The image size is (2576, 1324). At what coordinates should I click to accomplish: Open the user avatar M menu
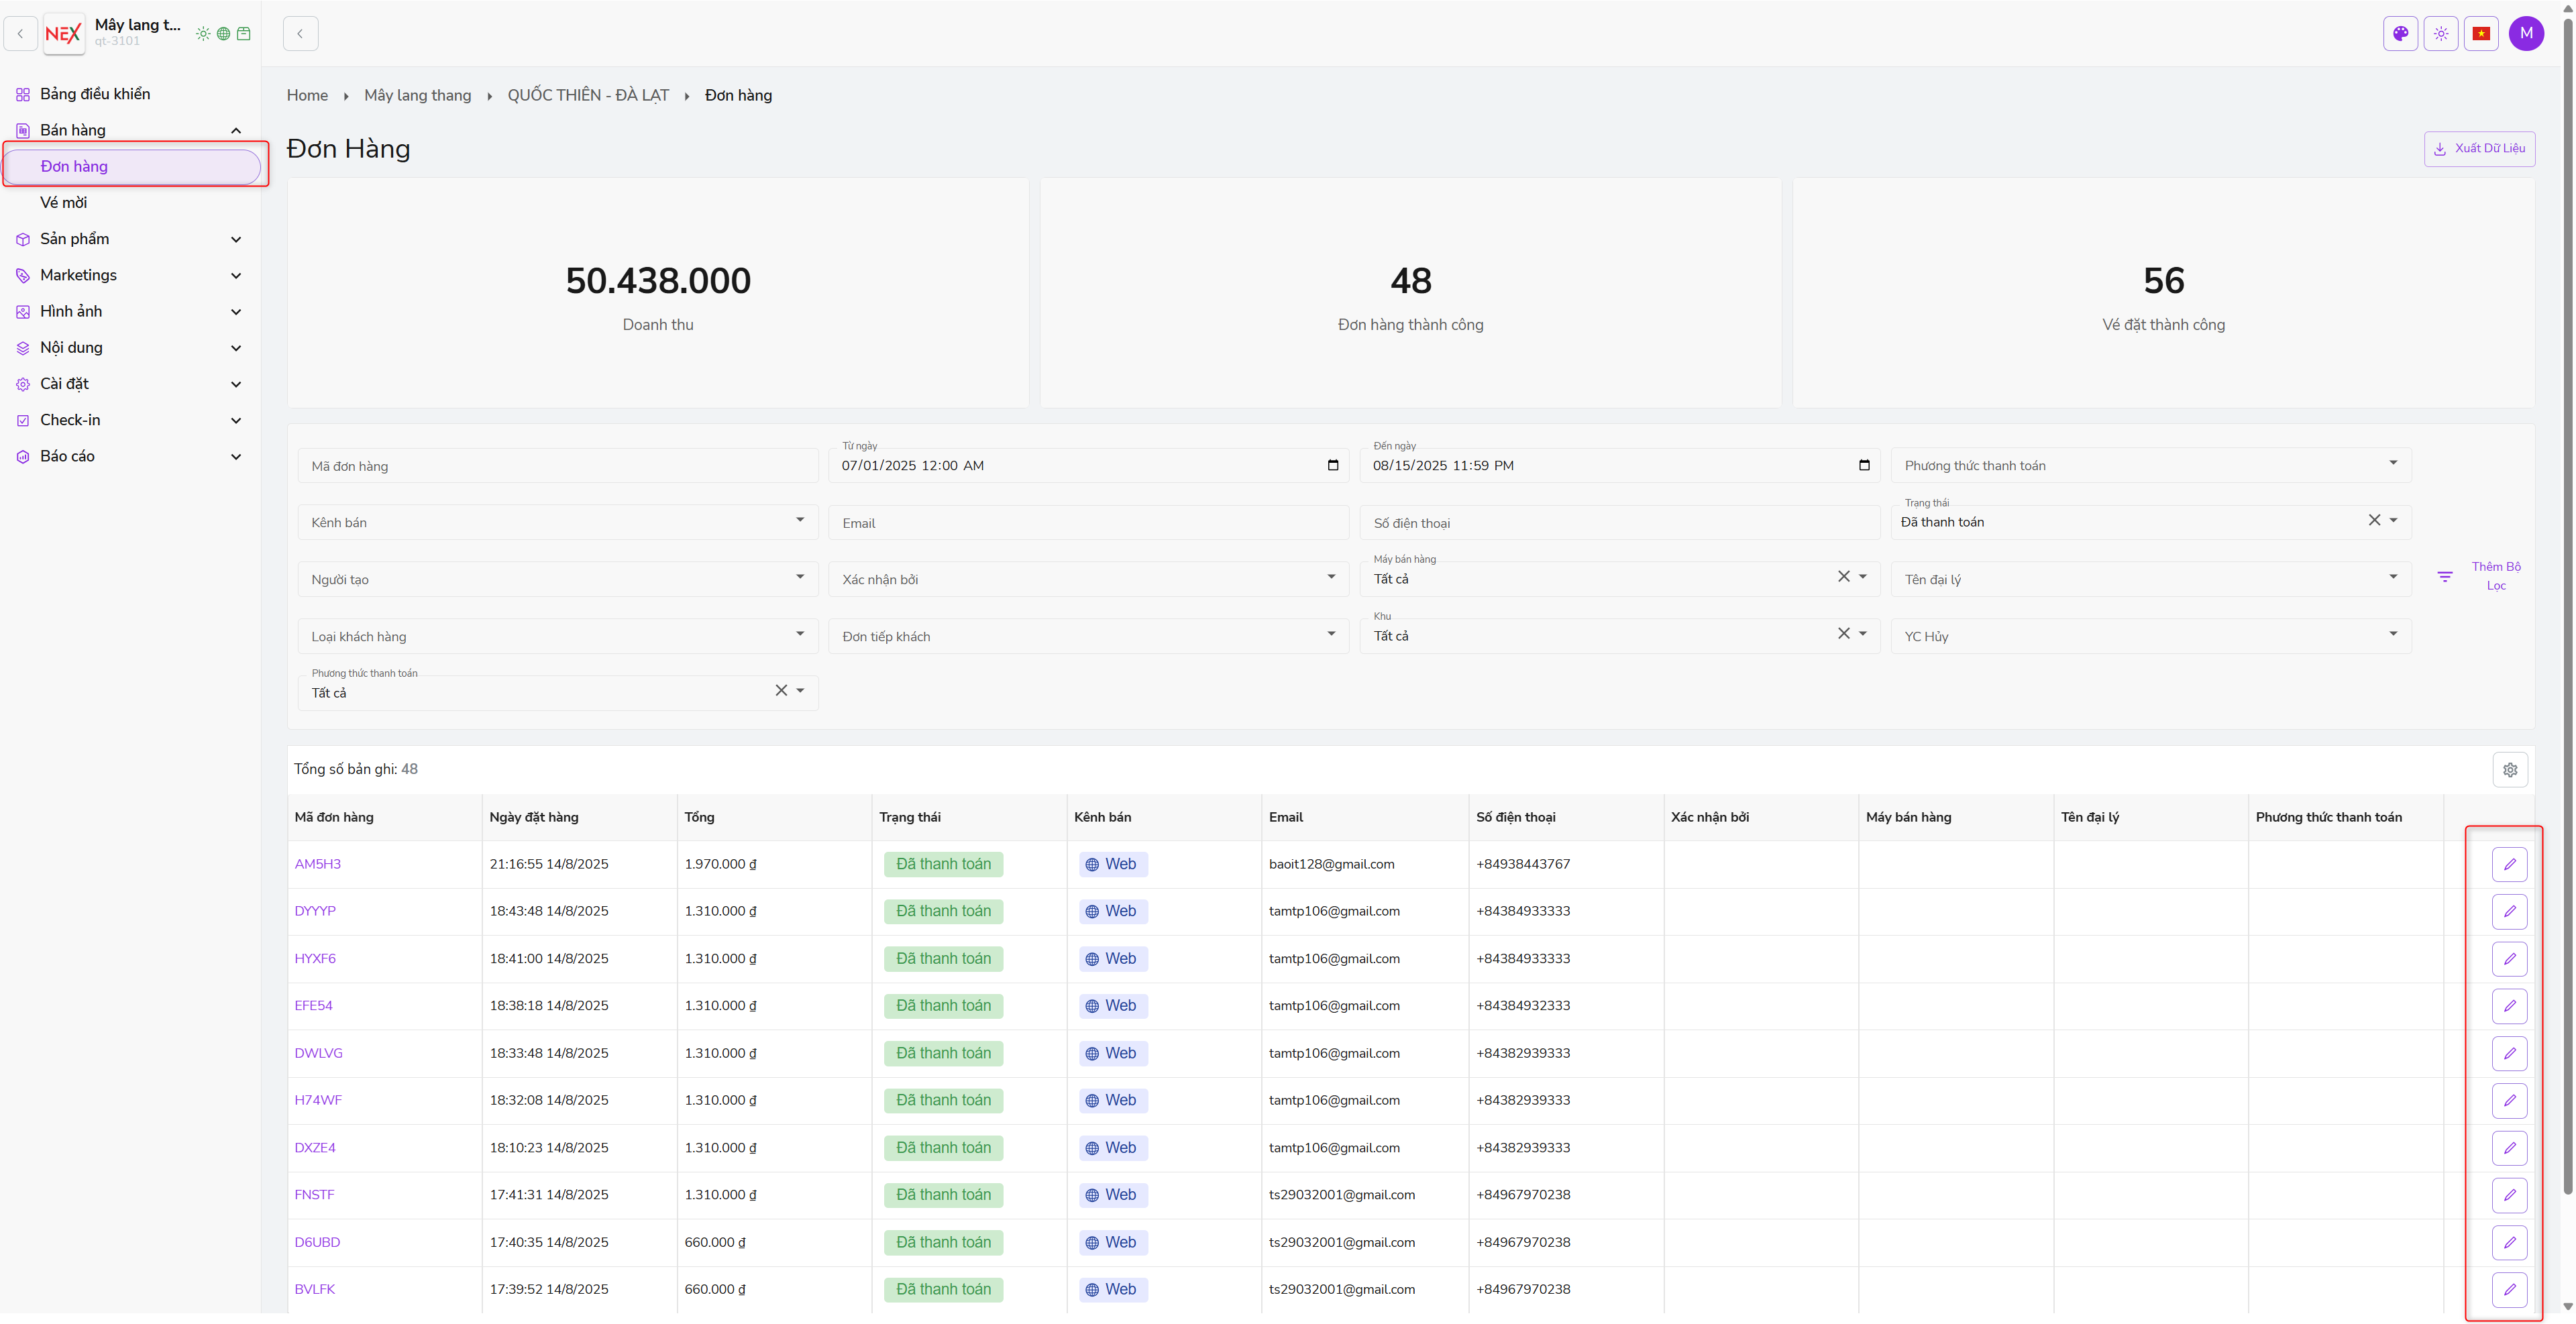coord(2526,33)
